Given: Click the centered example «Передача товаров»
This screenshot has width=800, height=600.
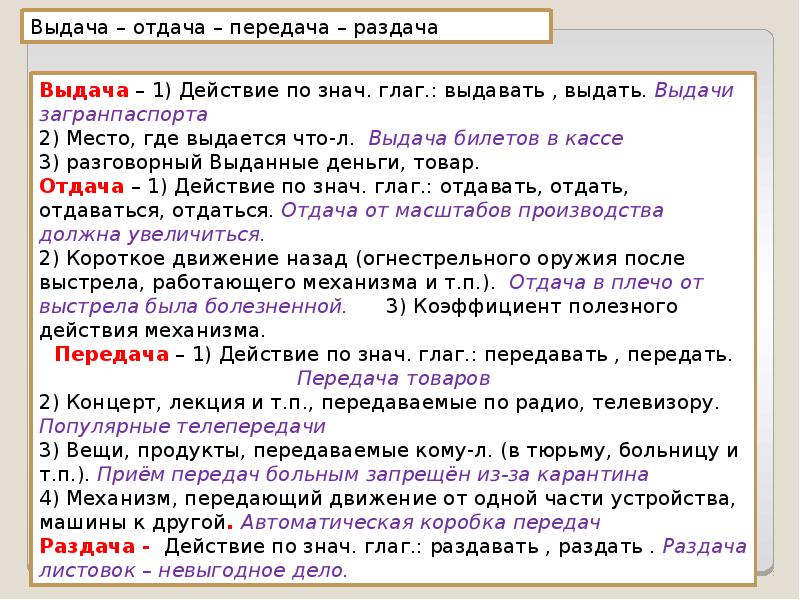Looking at the screenshot, I should pyautogui.click(x=393, y=379).
